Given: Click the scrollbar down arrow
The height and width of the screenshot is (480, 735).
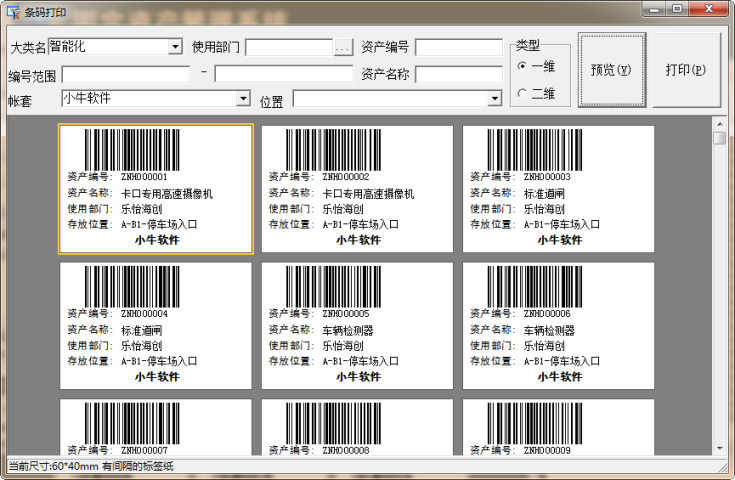Looking at the screenshot, I should [x=719, y=449].
